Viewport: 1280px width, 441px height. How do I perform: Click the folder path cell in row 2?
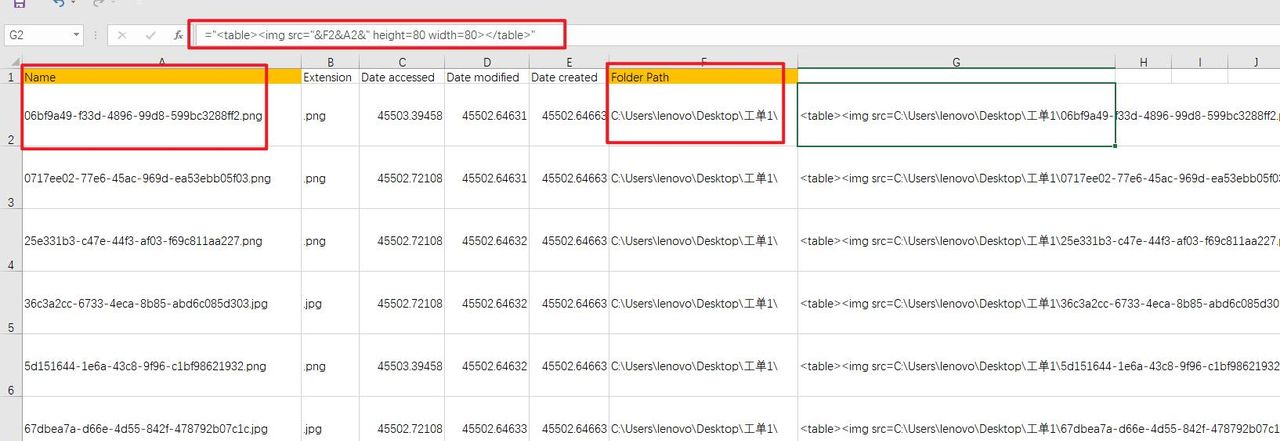pos(703,115)
